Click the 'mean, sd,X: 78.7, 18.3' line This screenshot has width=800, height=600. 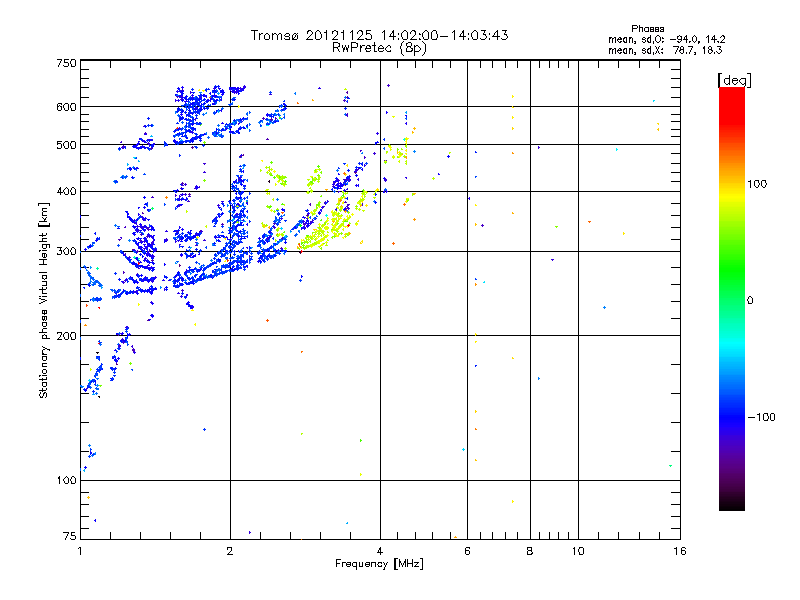(x=665, y=50)
